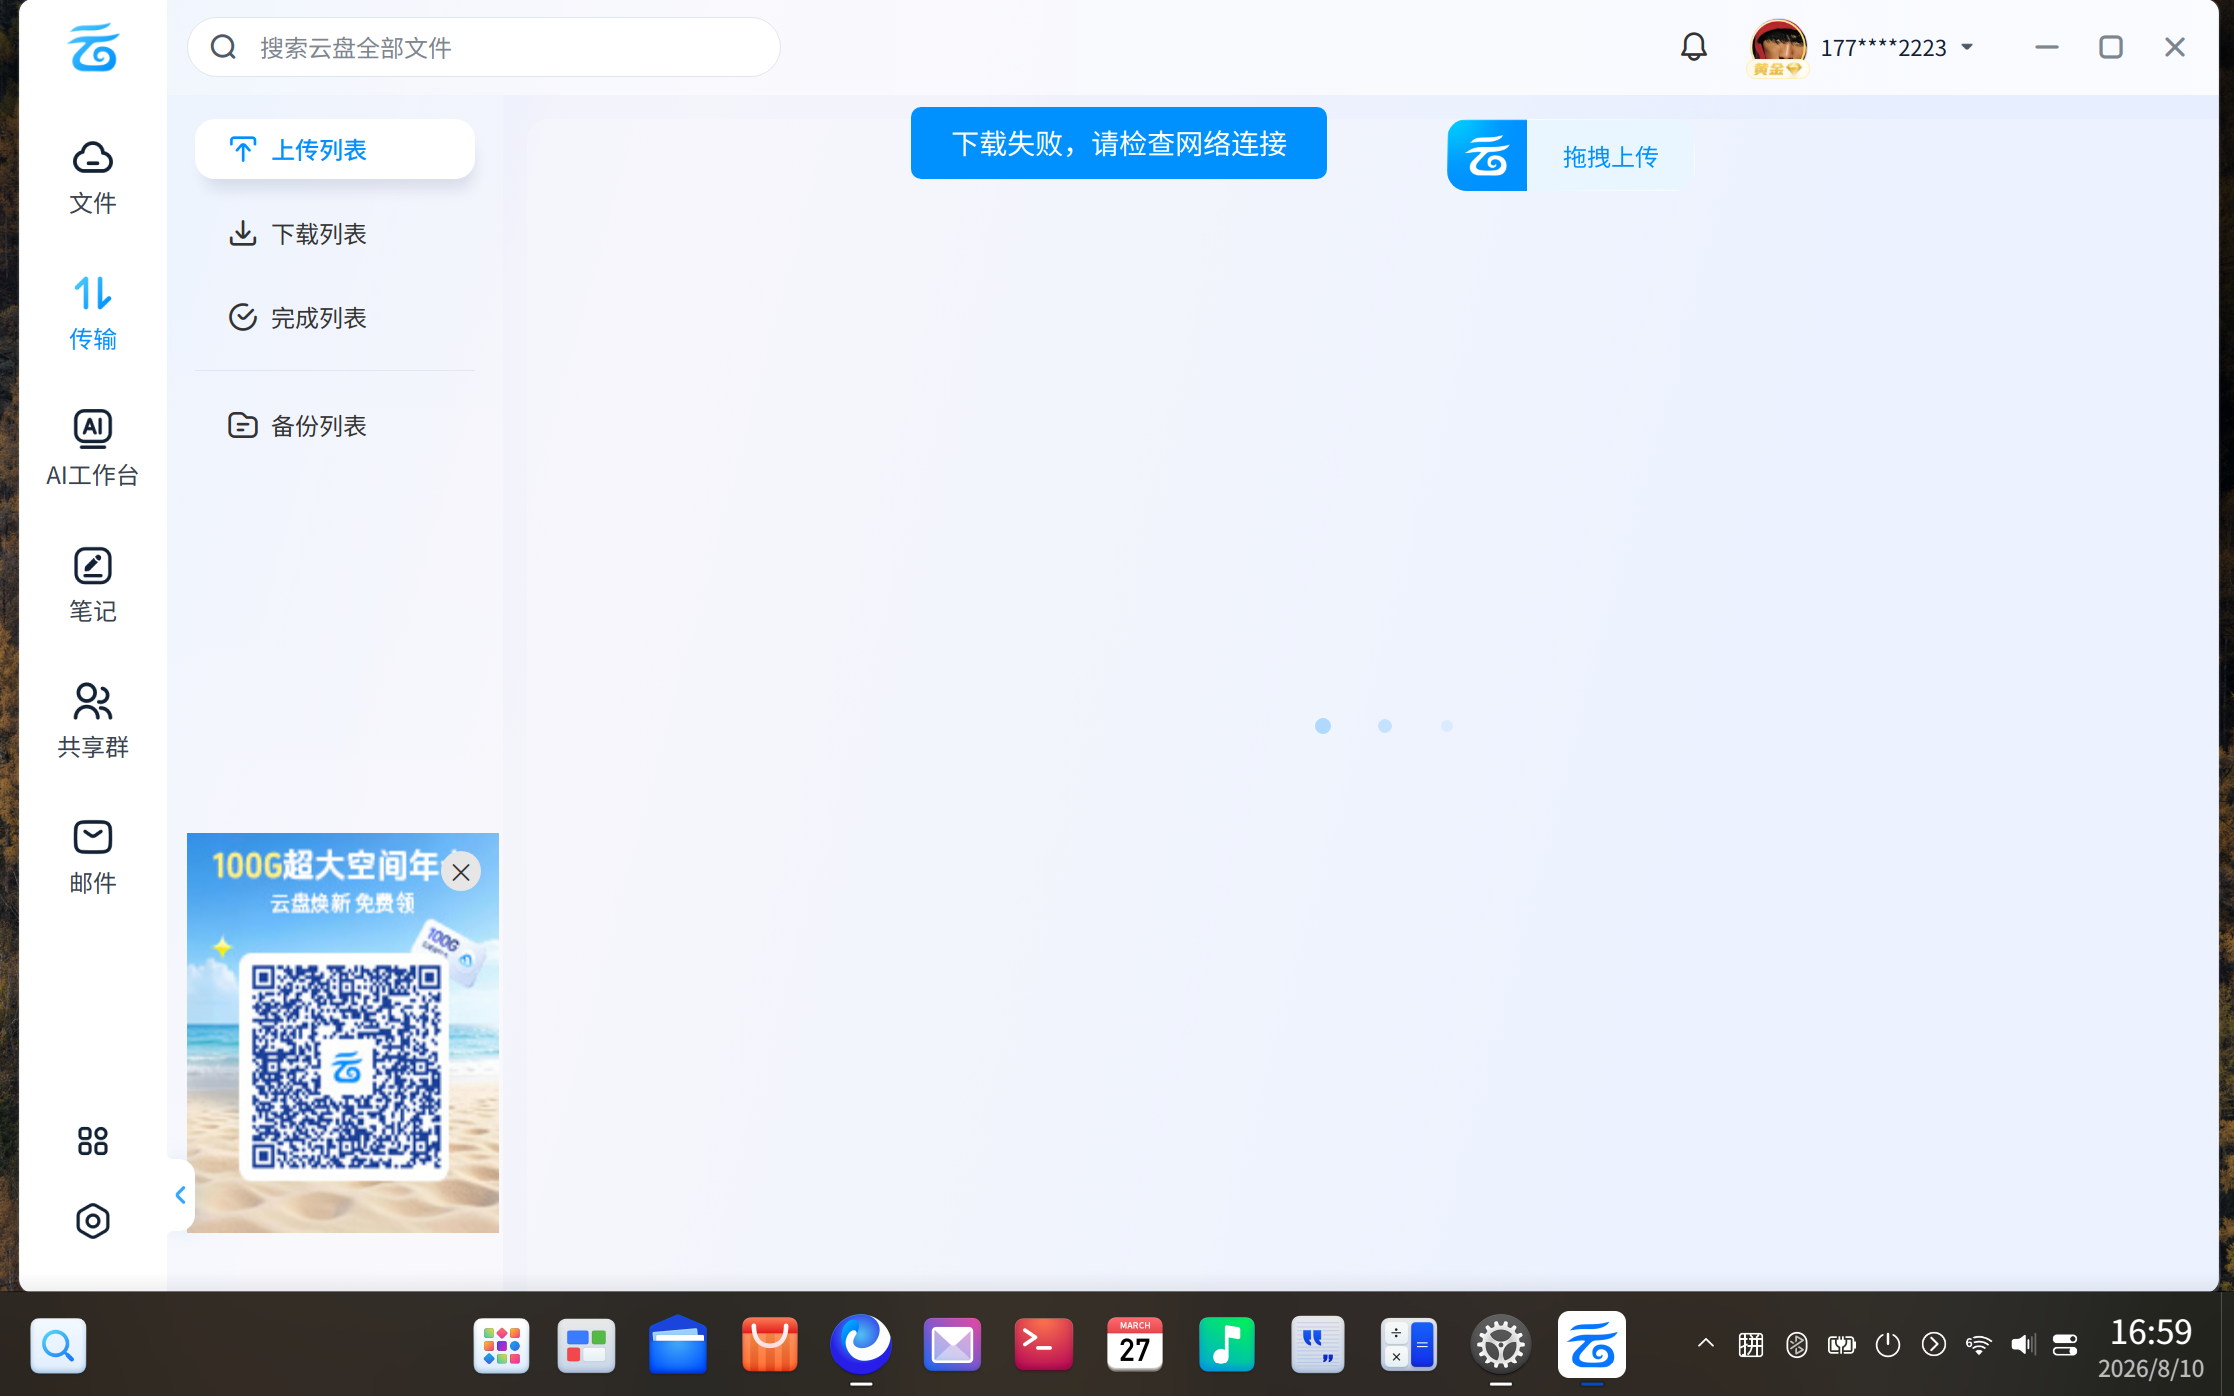
Task: Open the browser icon in taskbar
Action: pyautogui.click(x=861, y=1345)
